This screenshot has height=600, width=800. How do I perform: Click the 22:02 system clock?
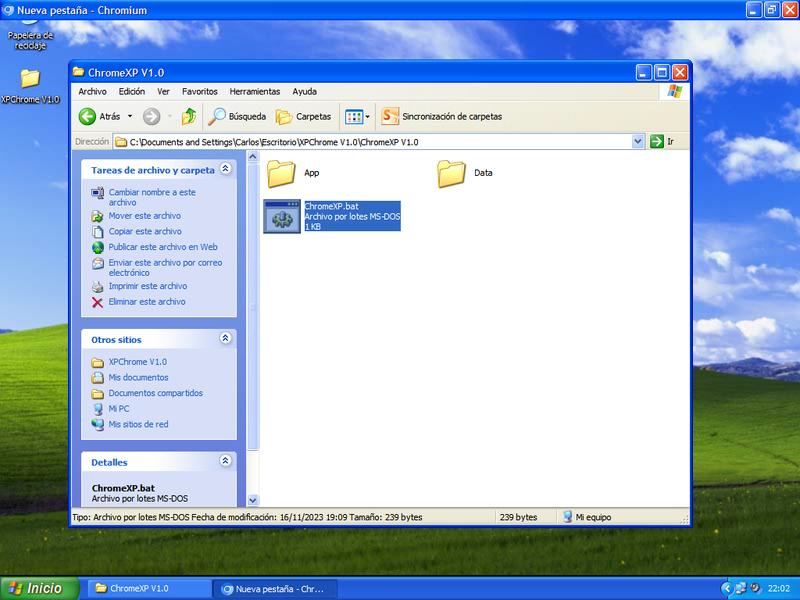coord(779,588)
